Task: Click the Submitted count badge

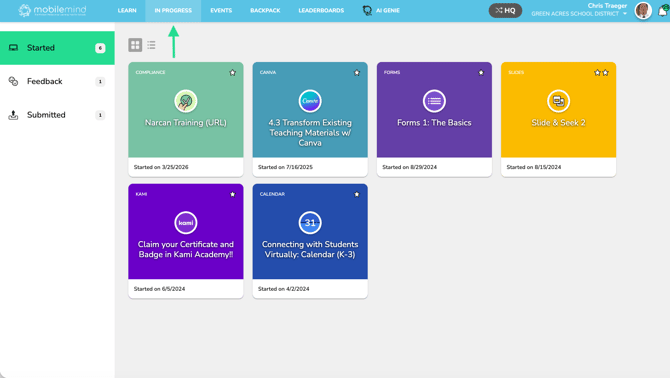Action: (x=100, y=115)
